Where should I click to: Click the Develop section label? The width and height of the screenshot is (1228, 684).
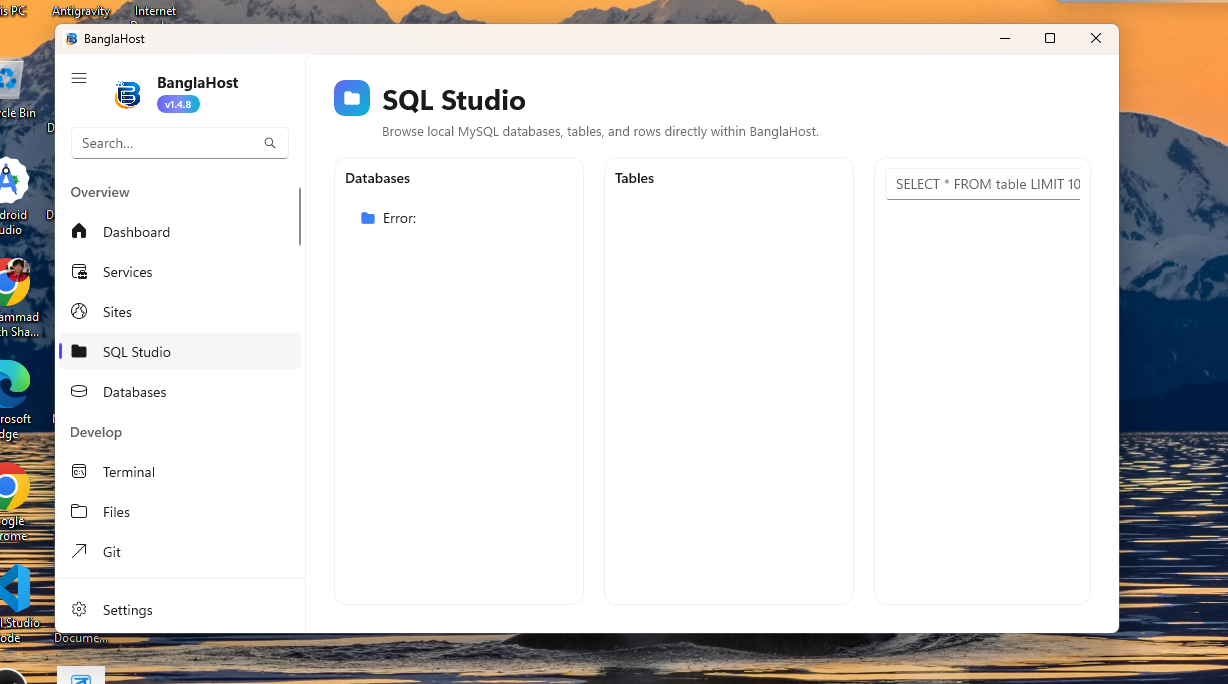tap(96, 432)
